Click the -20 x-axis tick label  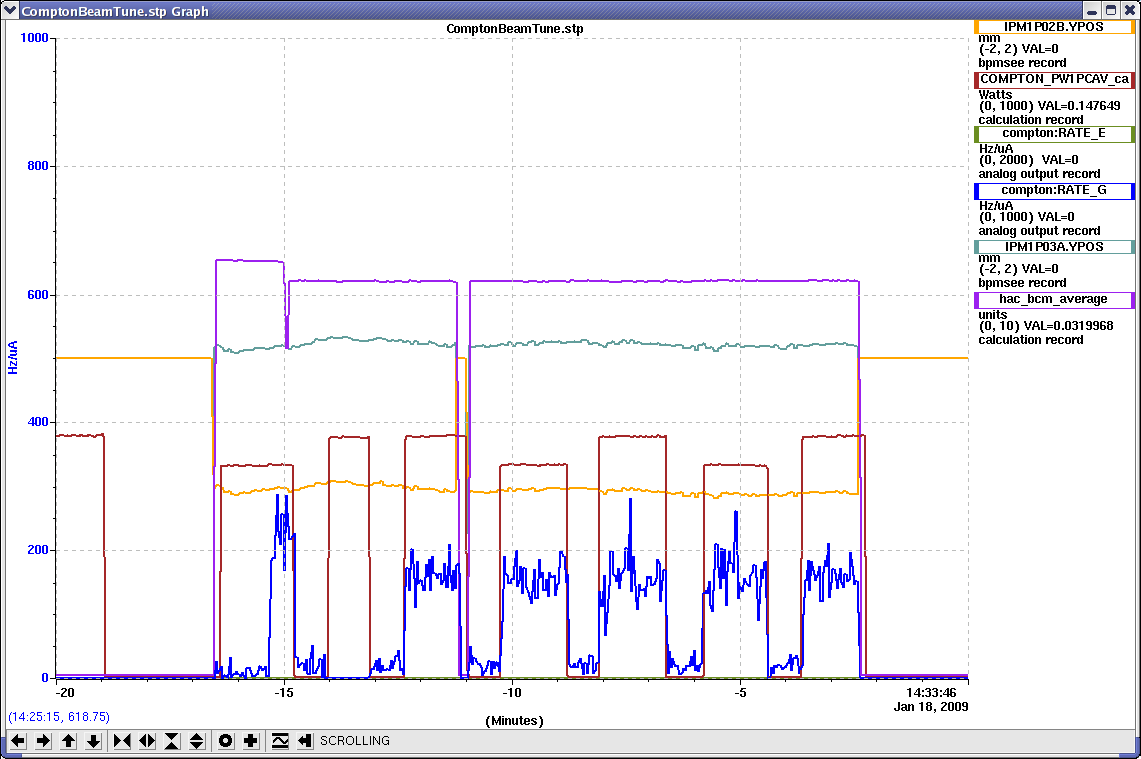[x=65, y=693]
